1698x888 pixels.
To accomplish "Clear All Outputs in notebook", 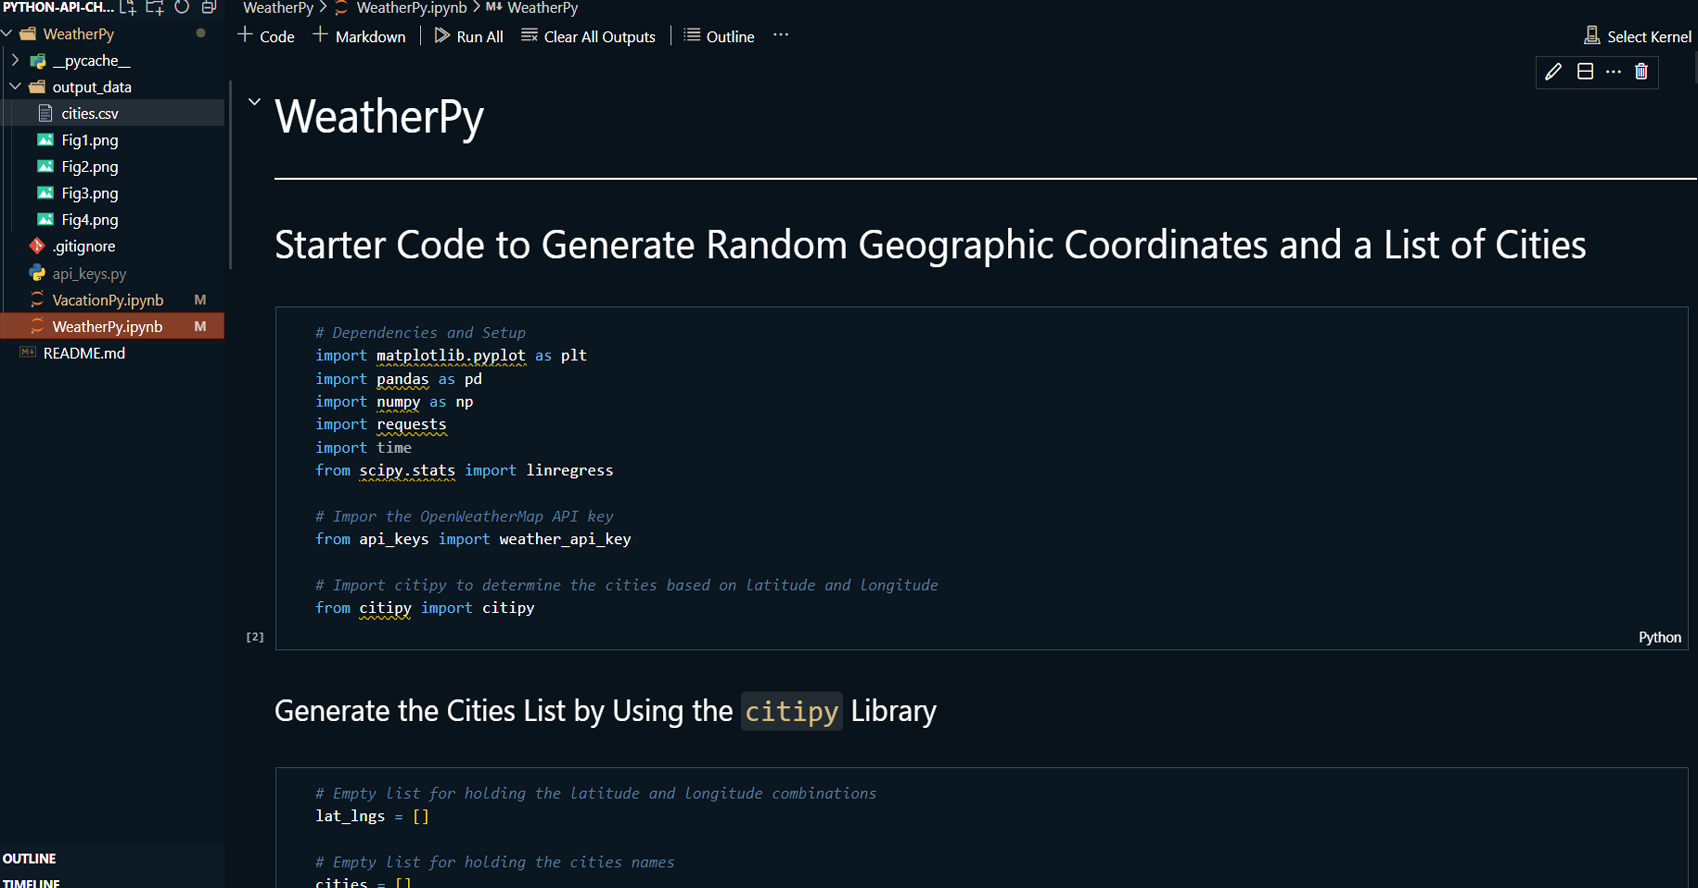I will click(x=588, y=36).
